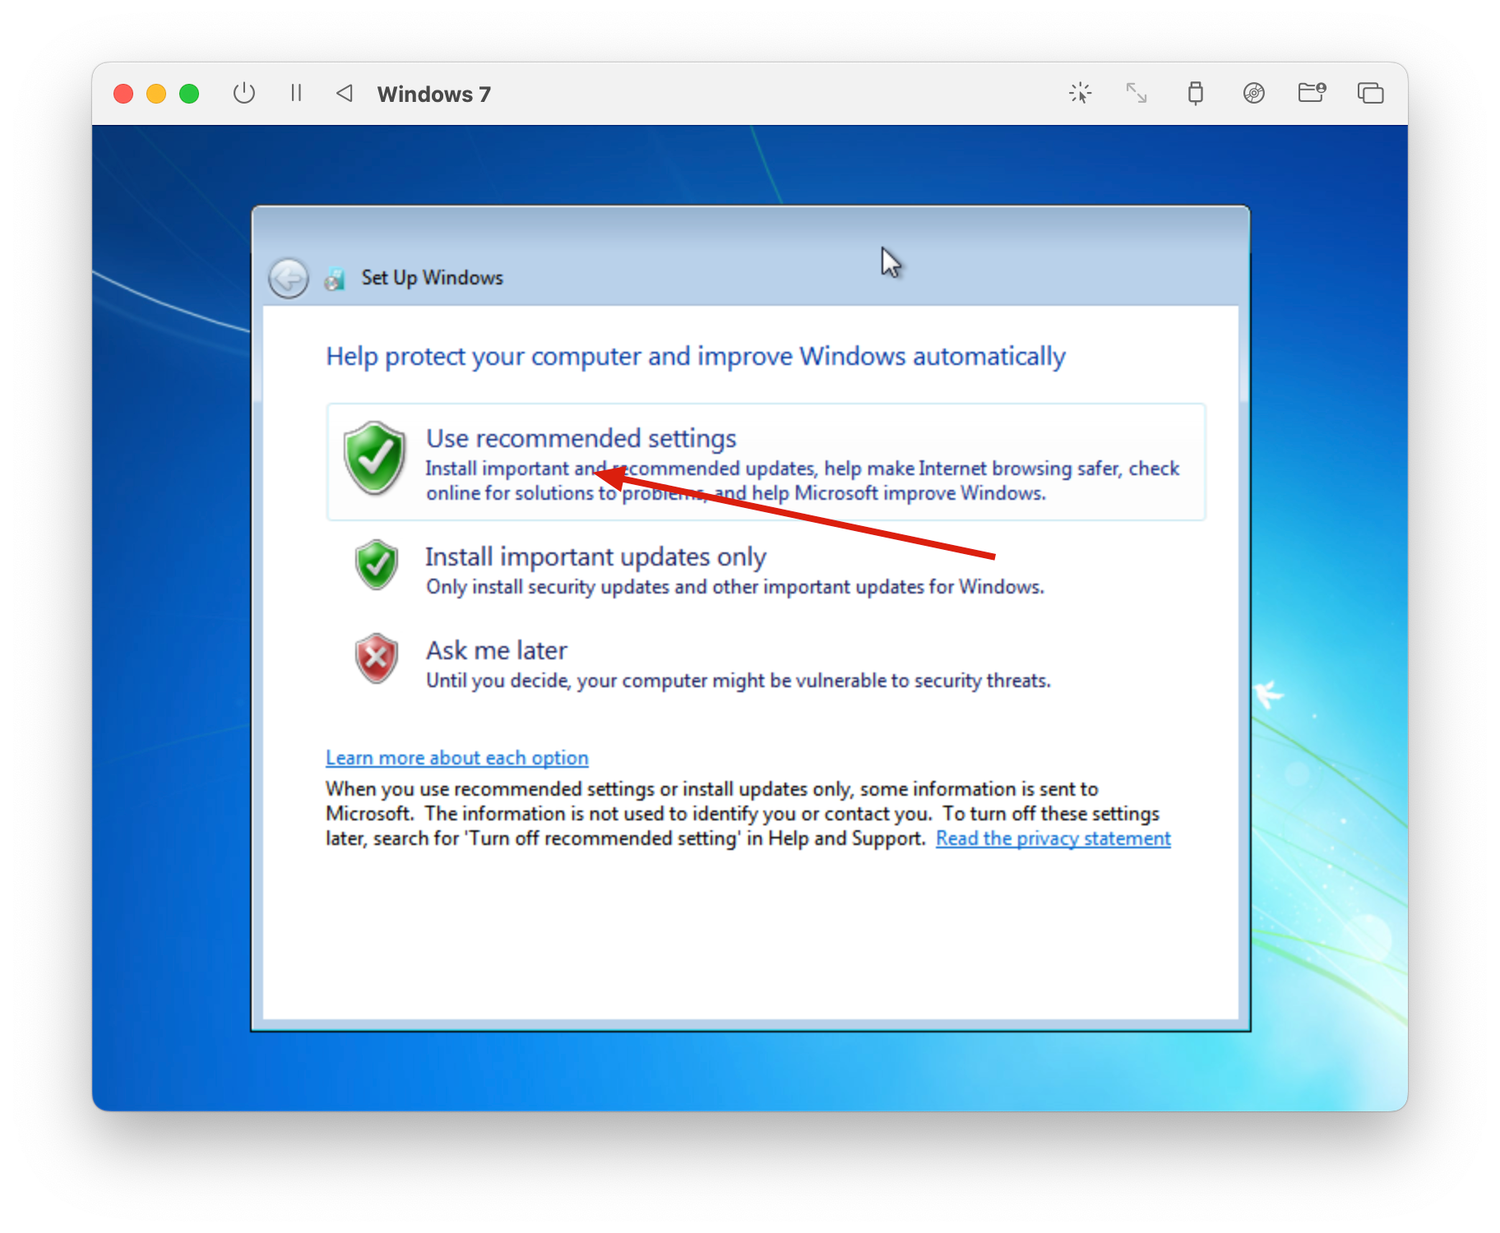This screenshot has height=1233, width=1500.
Task: Open the CD/DVD drive image icon
Action: click(1254, 93)
